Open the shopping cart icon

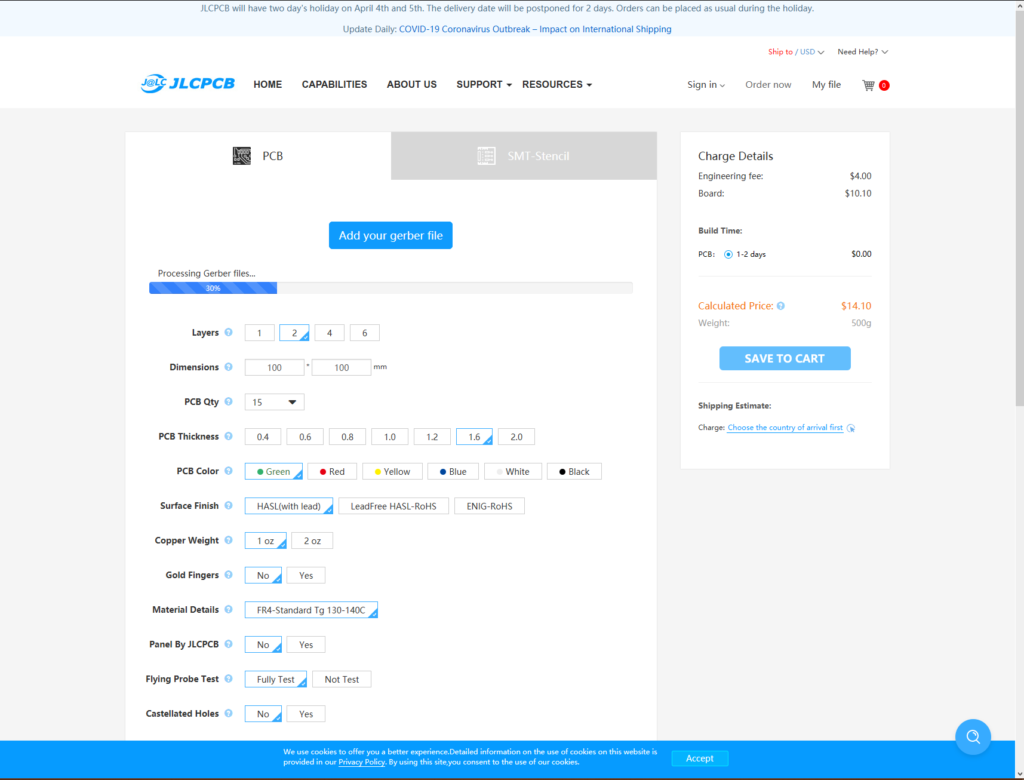(868, 85)
